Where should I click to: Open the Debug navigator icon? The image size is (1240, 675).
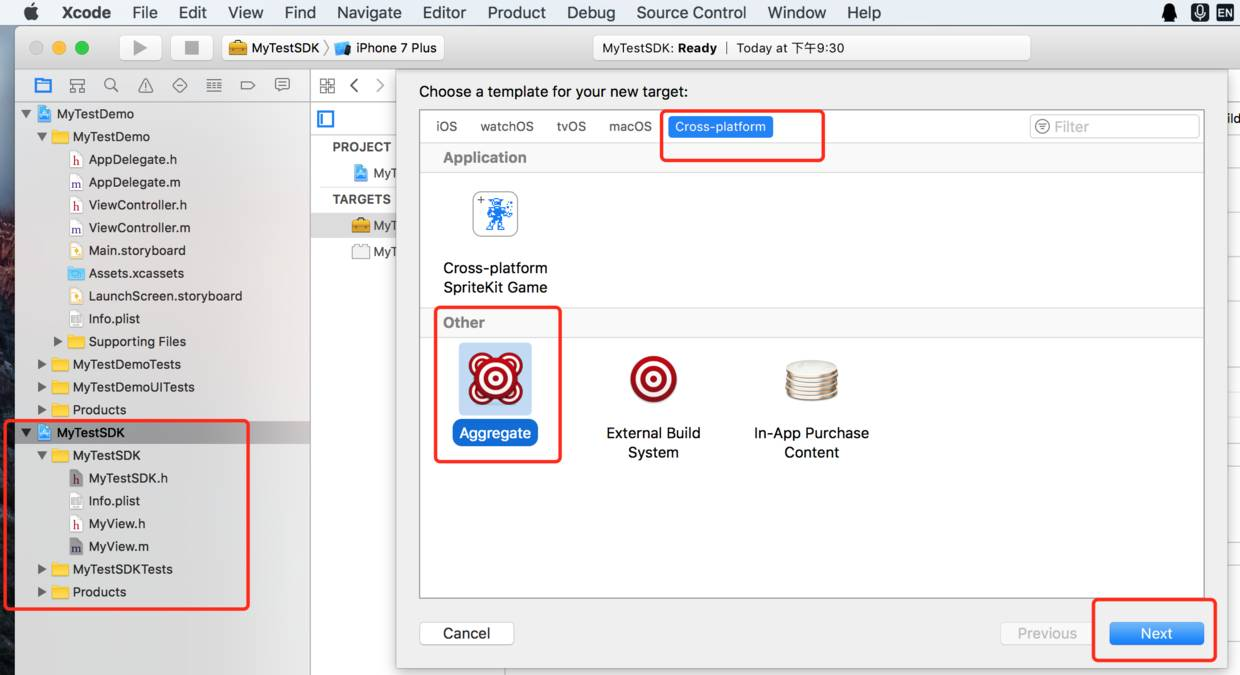(x=214, y=86)
